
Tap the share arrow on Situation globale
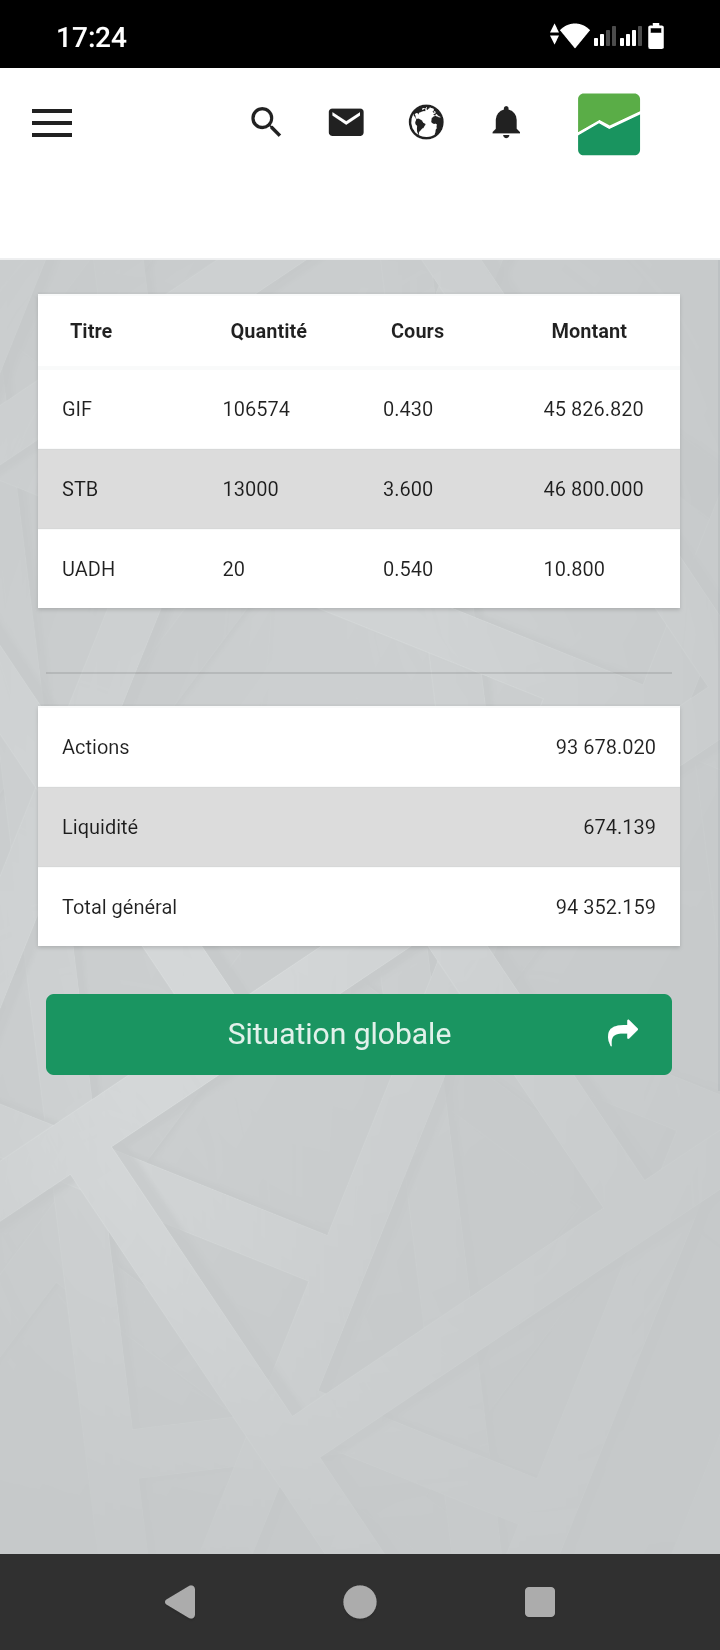tap(622, 1033)
